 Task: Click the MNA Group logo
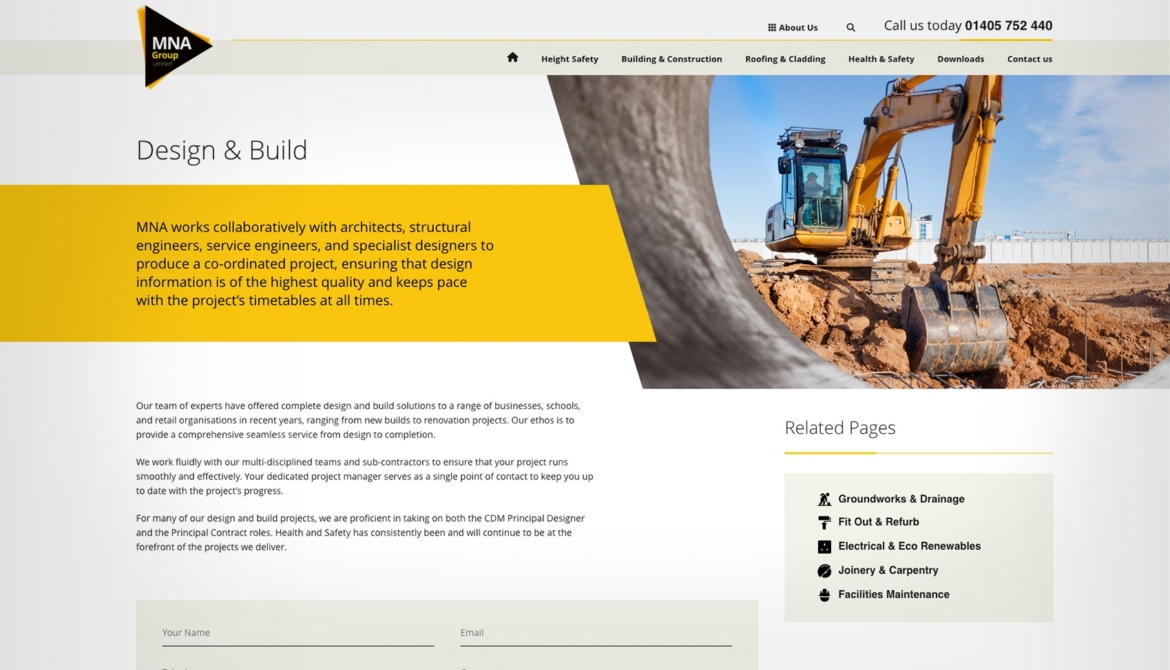point(172,46)
